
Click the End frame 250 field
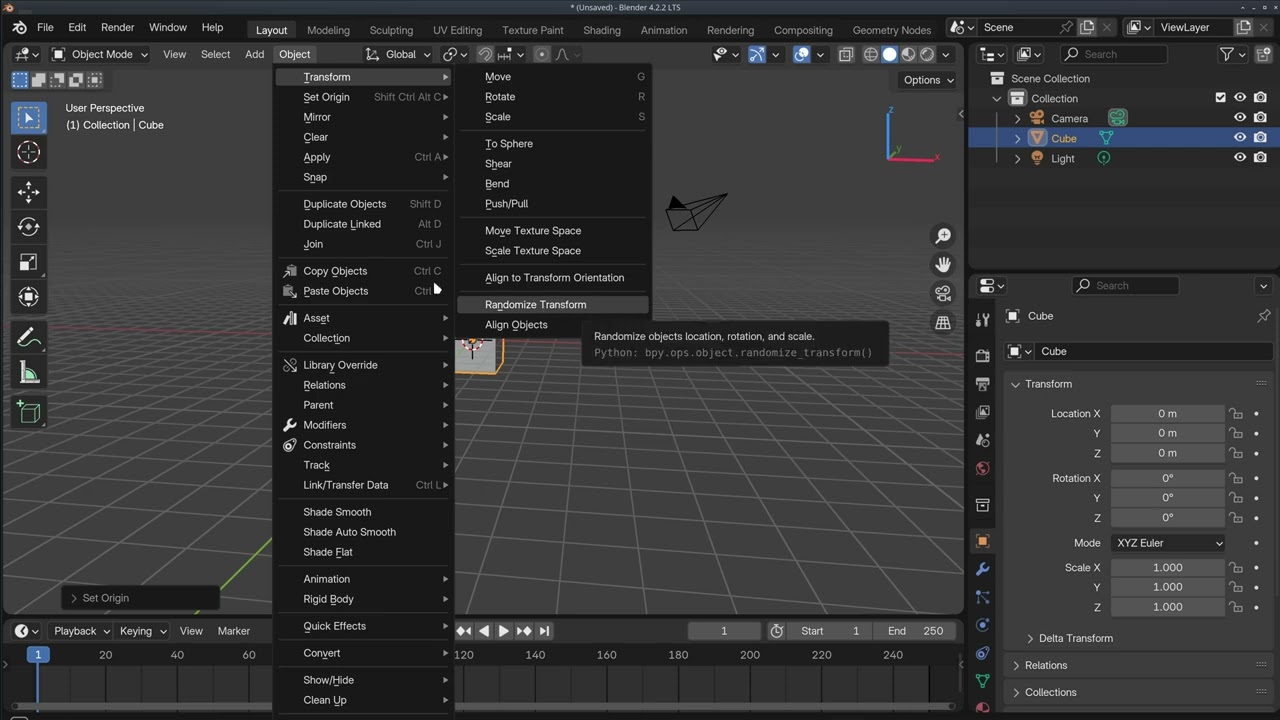click(915, 631)
